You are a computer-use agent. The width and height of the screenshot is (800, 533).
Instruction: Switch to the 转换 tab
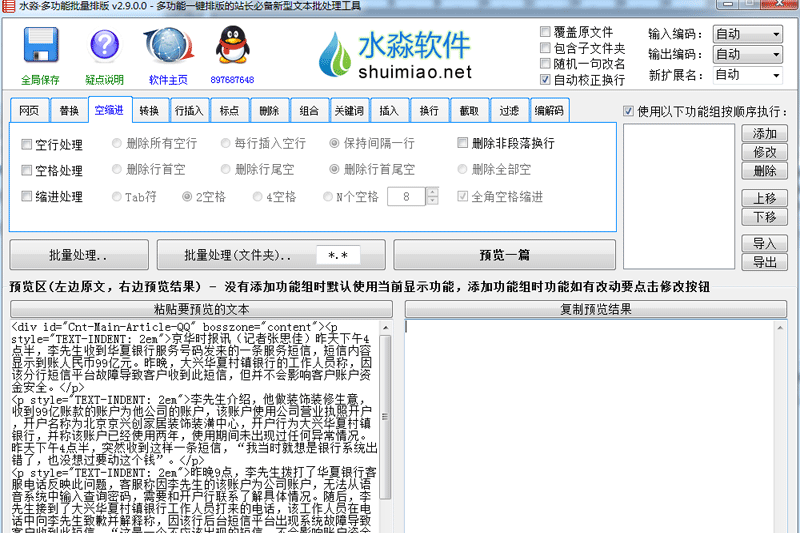coord(149,111)
